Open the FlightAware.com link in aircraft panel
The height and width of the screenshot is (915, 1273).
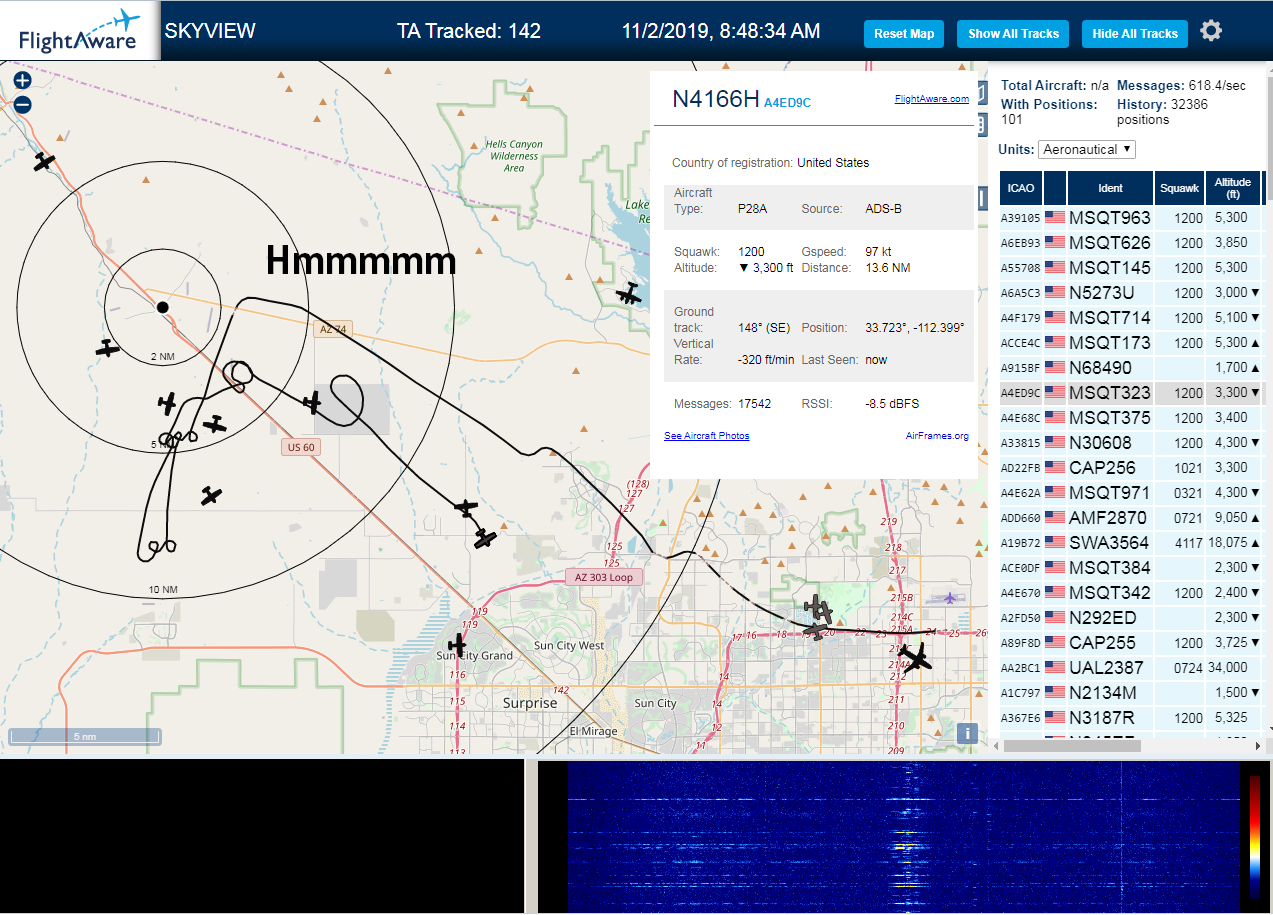pos(932,99)
